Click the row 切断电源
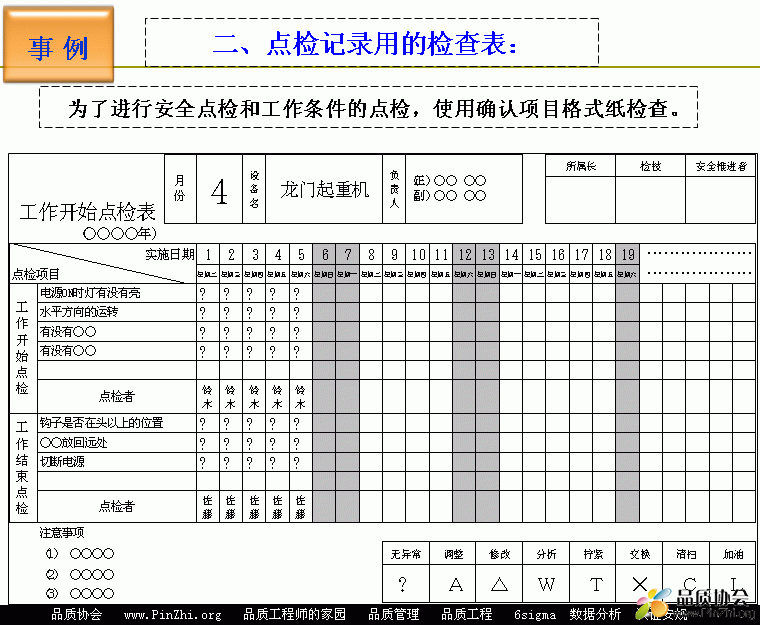 (117, 462)
